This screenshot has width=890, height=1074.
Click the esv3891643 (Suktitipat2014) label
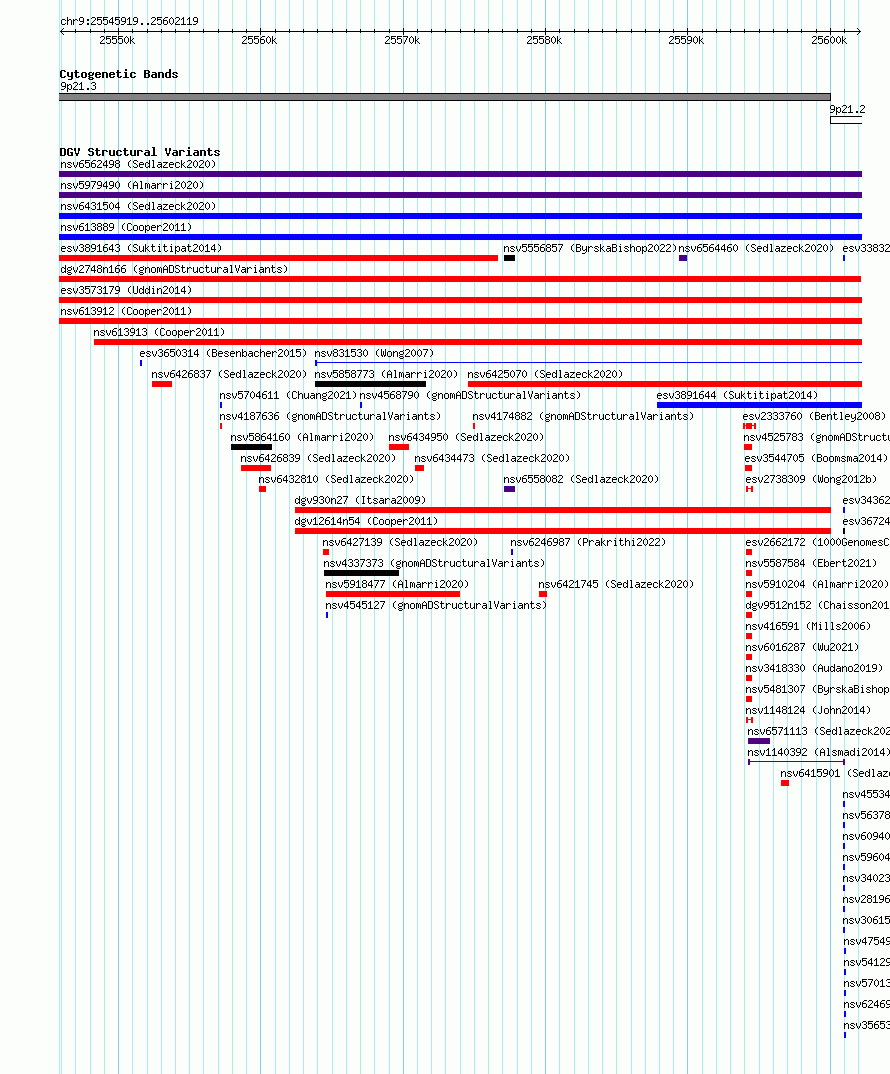141,249
